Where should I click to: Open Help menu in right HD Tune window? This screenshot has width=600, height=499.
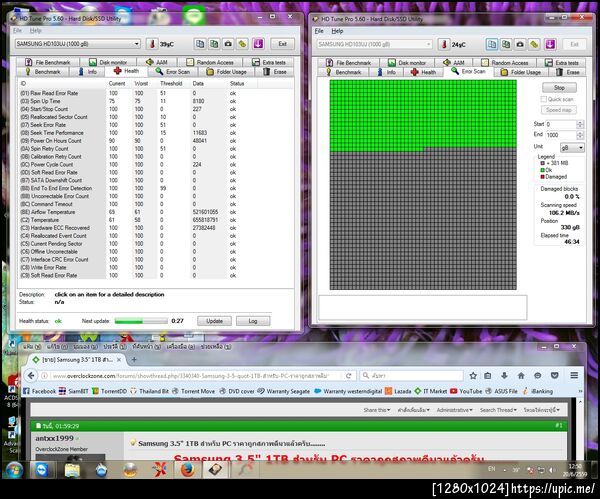point(337,31)
